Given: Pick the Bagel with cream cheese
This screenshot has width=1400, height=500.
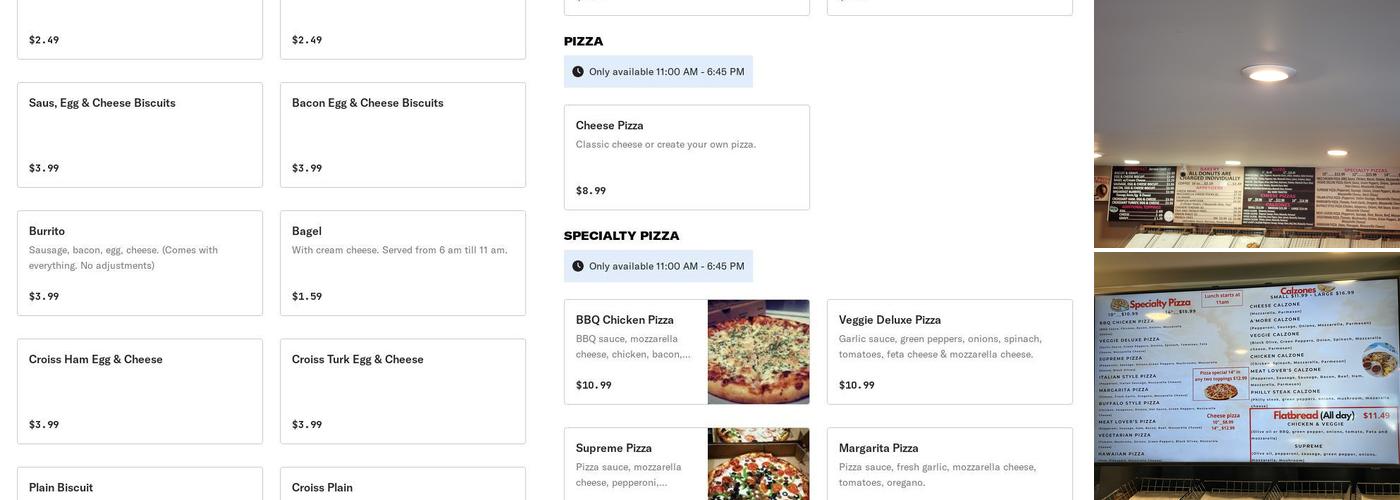Looking at the screenshot, I should 402,263.
